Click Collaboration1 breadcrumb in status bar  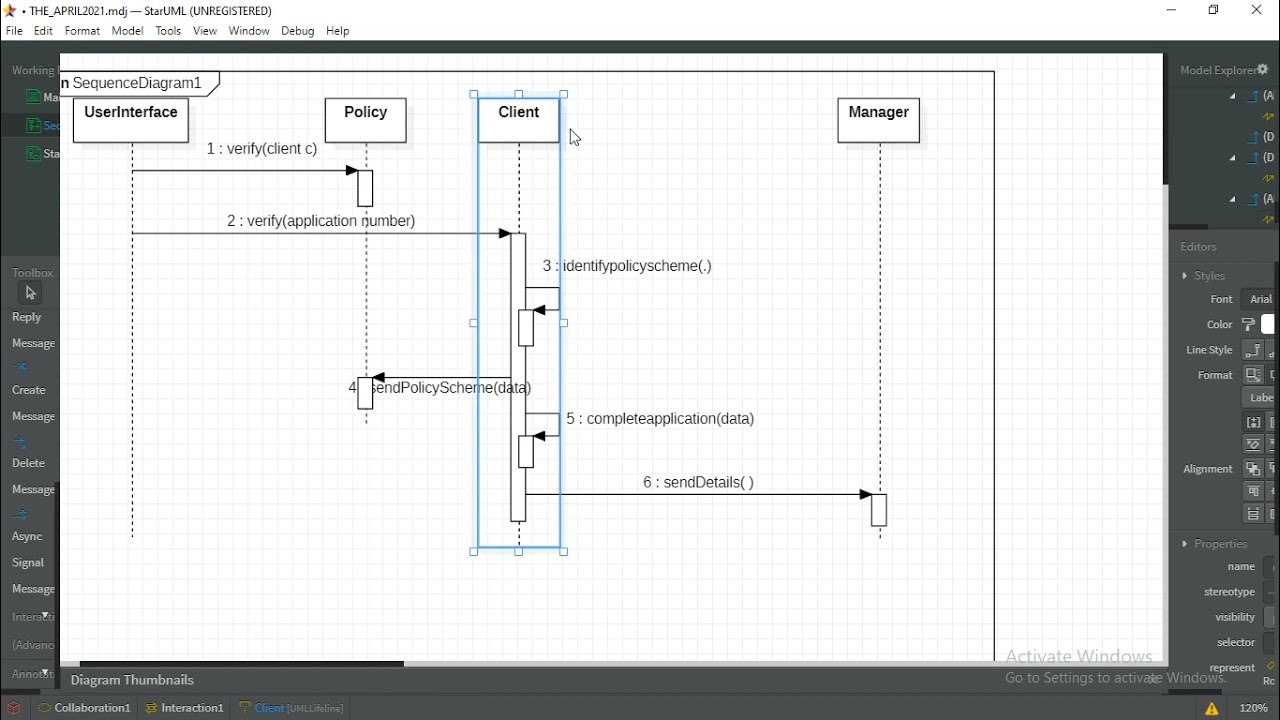click(x=84, y=709)
